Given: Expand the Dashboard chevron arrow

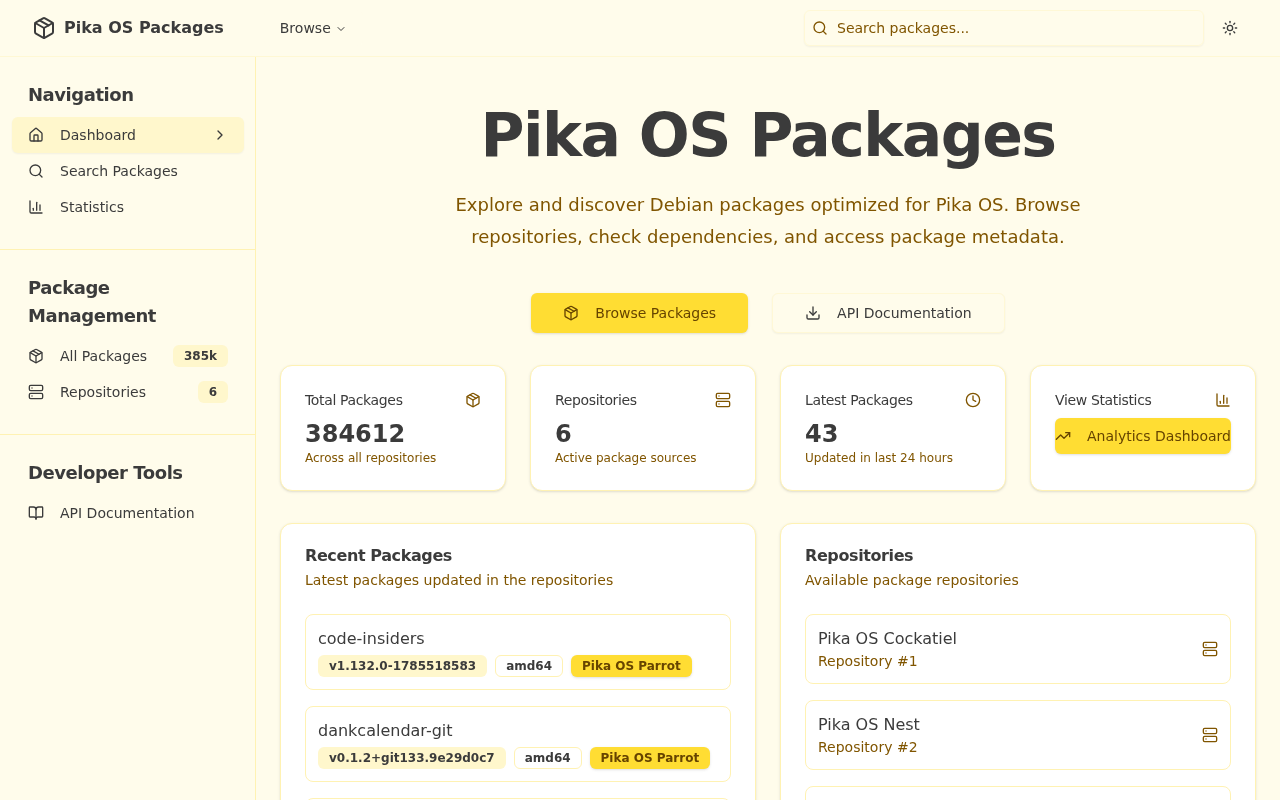Looking at the screenshot, I should [x=220, y=135].
